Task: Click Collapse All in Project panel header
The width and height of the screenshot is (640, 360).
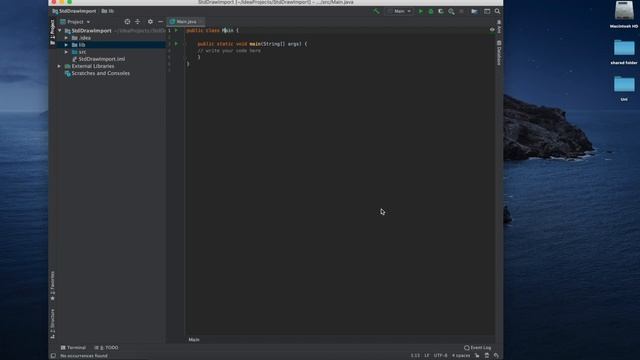Action: [138, 22]
